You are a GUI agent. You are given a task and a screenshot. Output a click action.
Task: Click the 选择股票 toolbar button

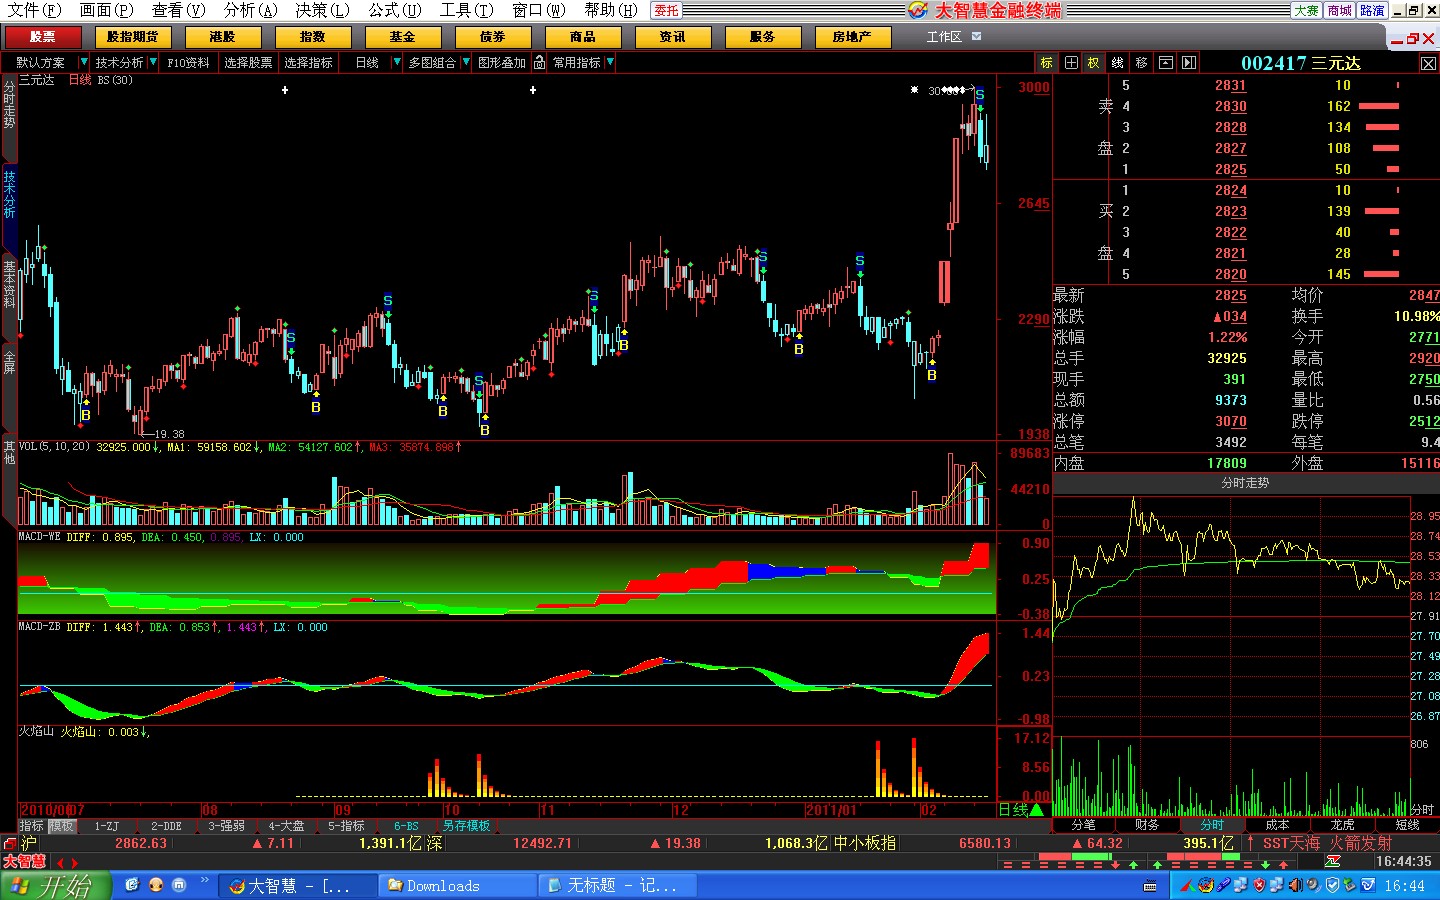pos(248,62)
